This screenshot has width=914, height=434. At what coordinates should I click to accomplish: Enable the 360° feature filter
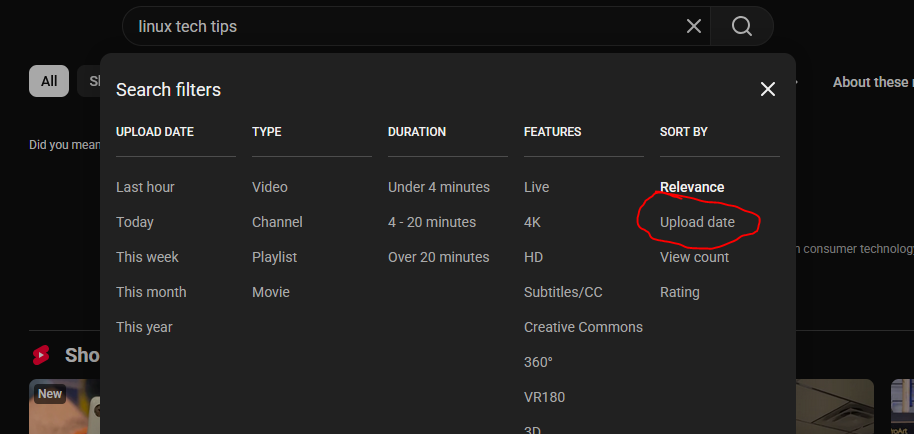click(538, 362)
